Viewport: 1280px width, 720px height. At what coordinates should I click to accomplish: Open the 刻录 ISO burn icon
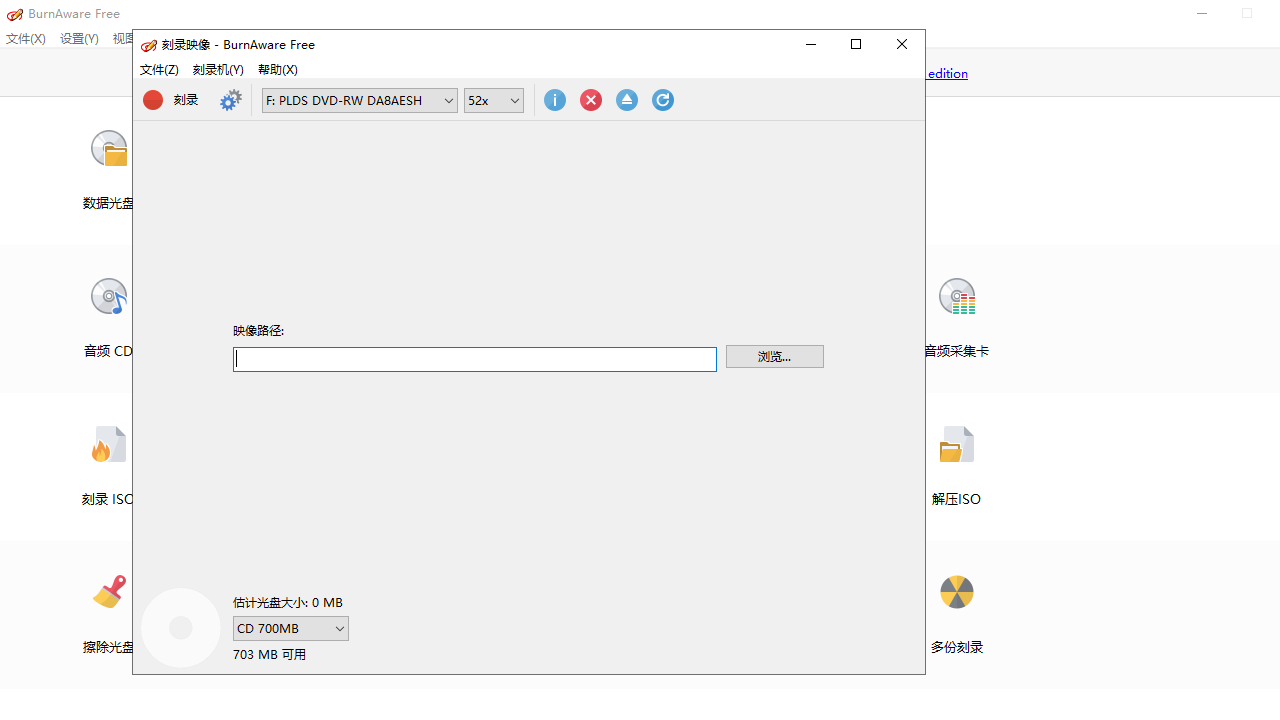(108, 444)
